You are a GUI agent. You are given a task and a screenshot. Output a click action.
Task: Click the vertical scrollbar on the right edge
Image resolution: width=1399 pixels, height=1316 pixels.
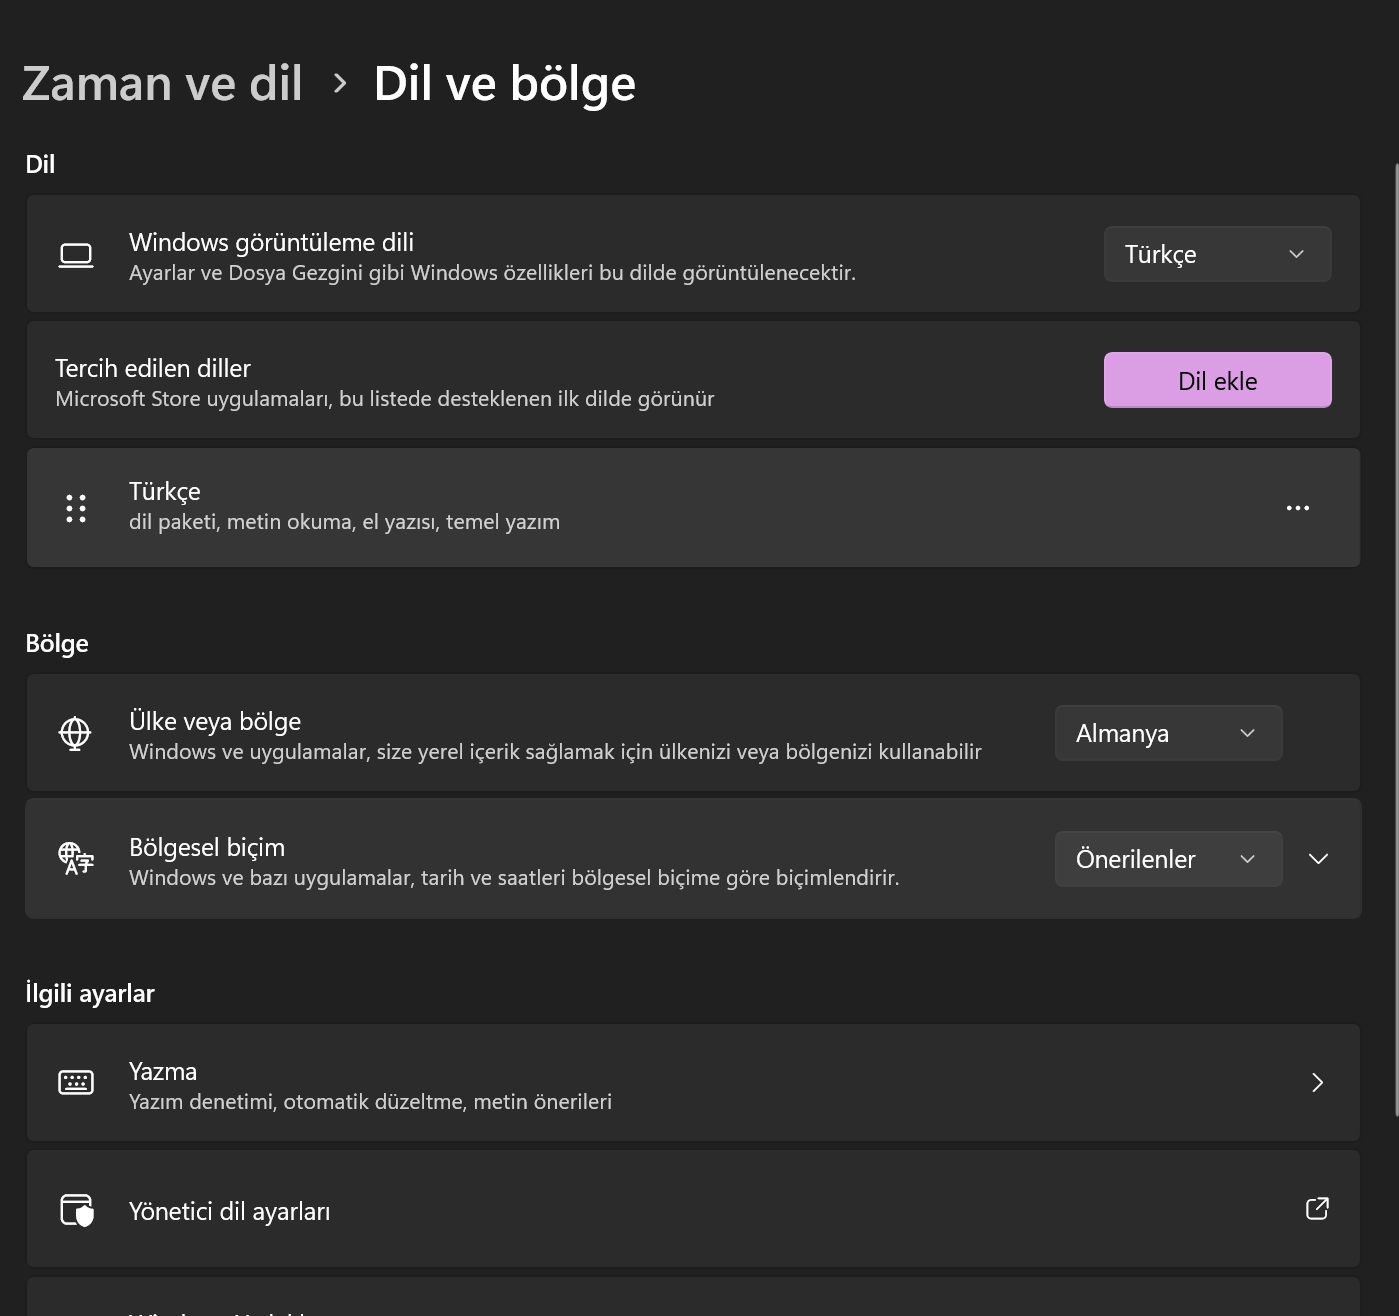pos(1395,640)
